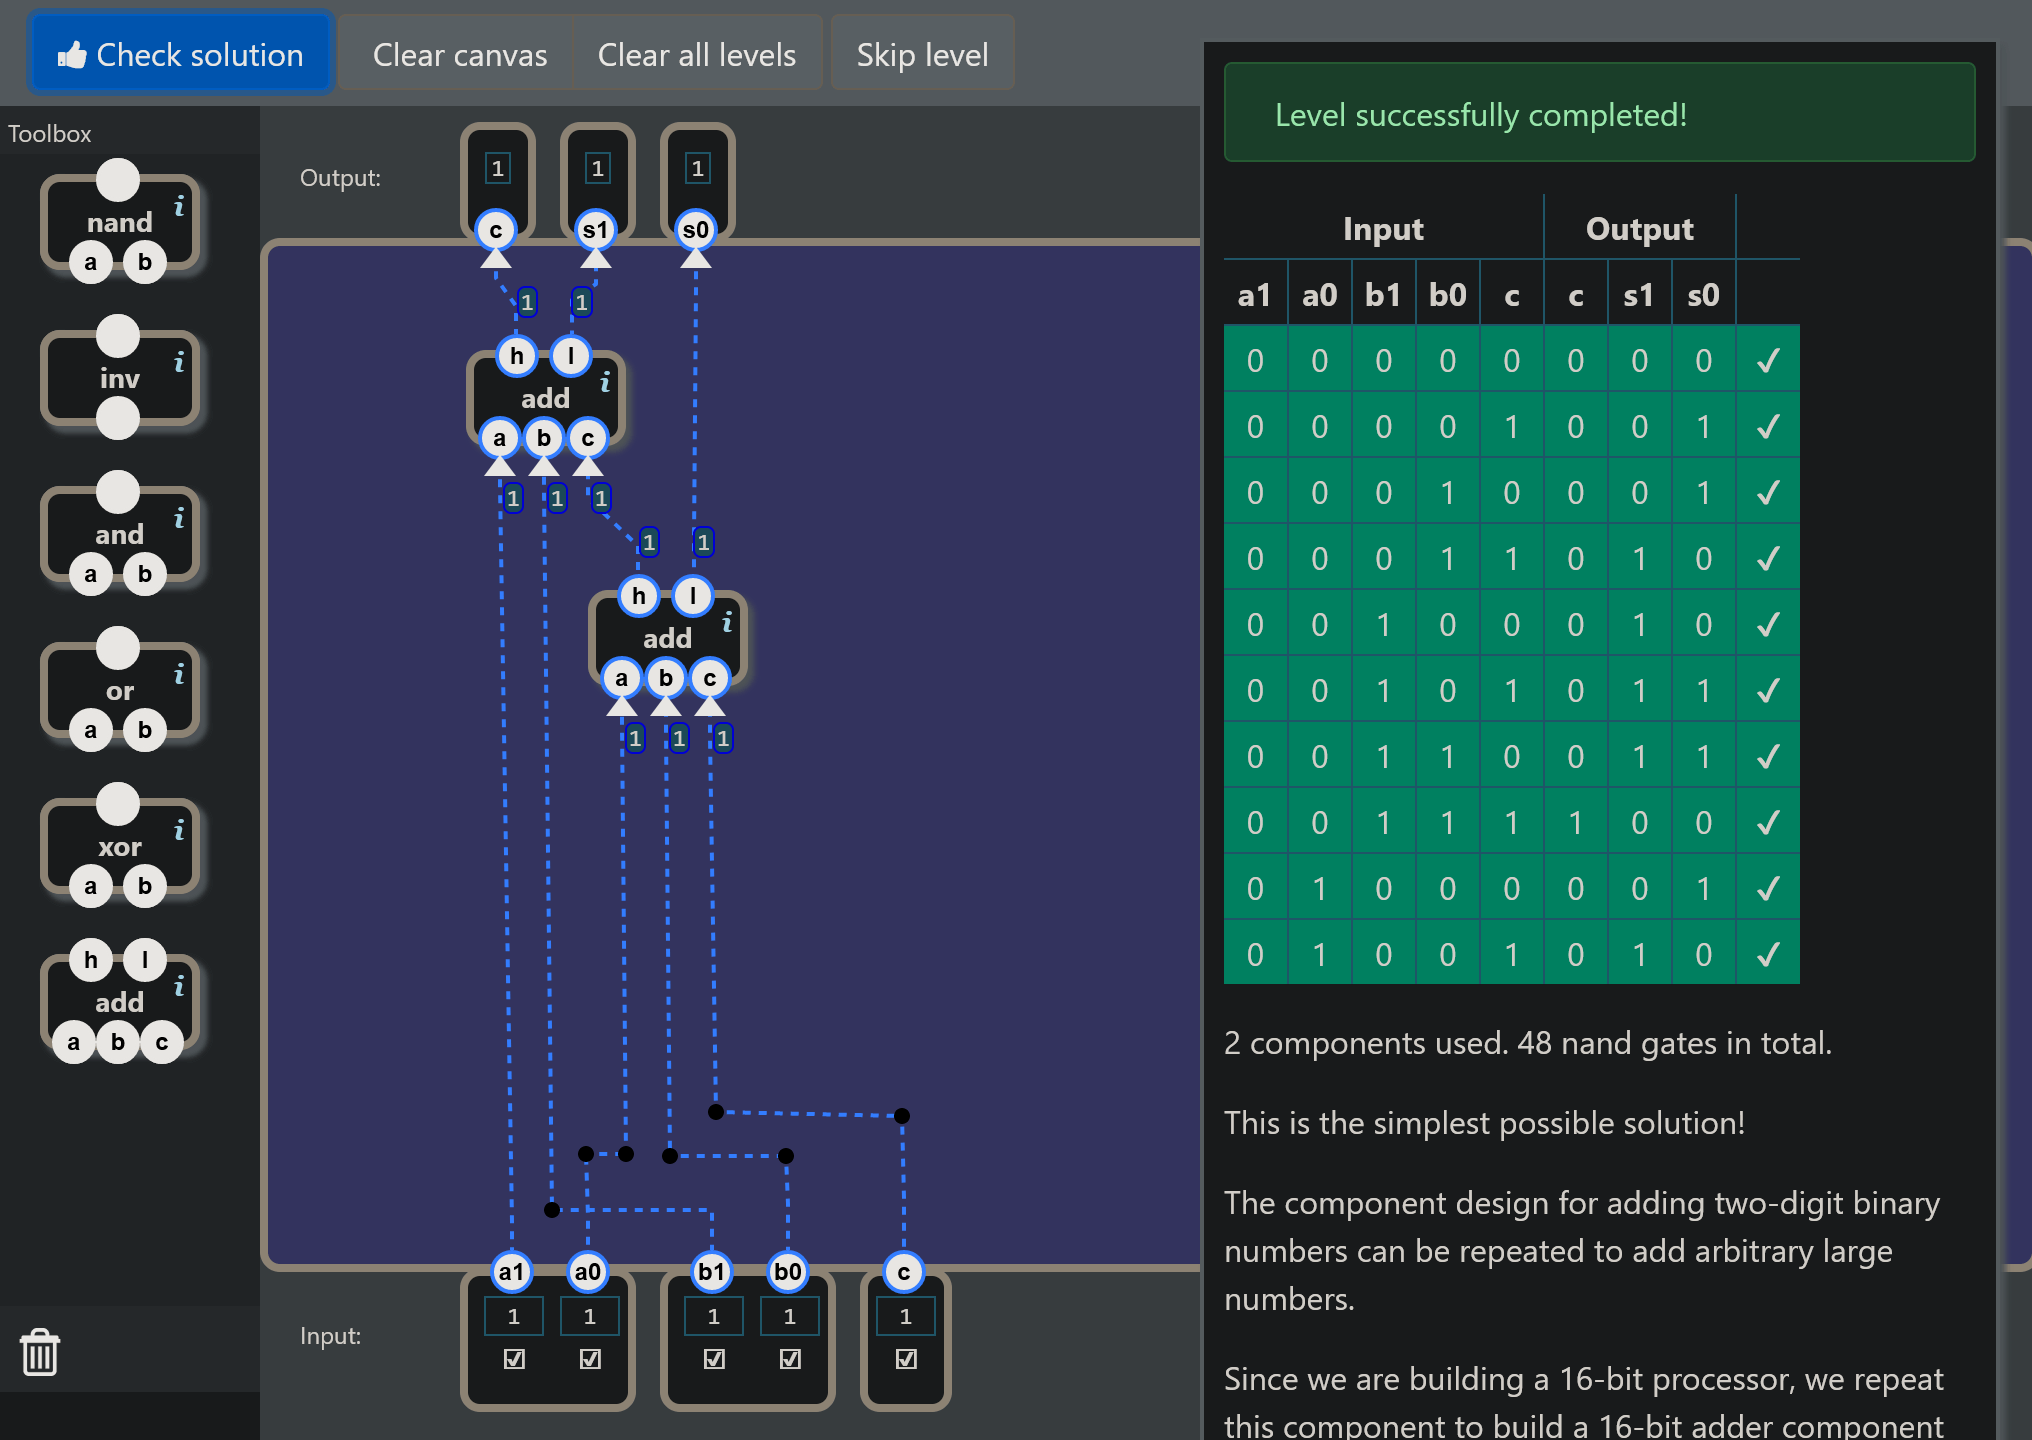Uncheck the b0 input checkbox
The image size is (2032, 1440).
pos(790,1358)
